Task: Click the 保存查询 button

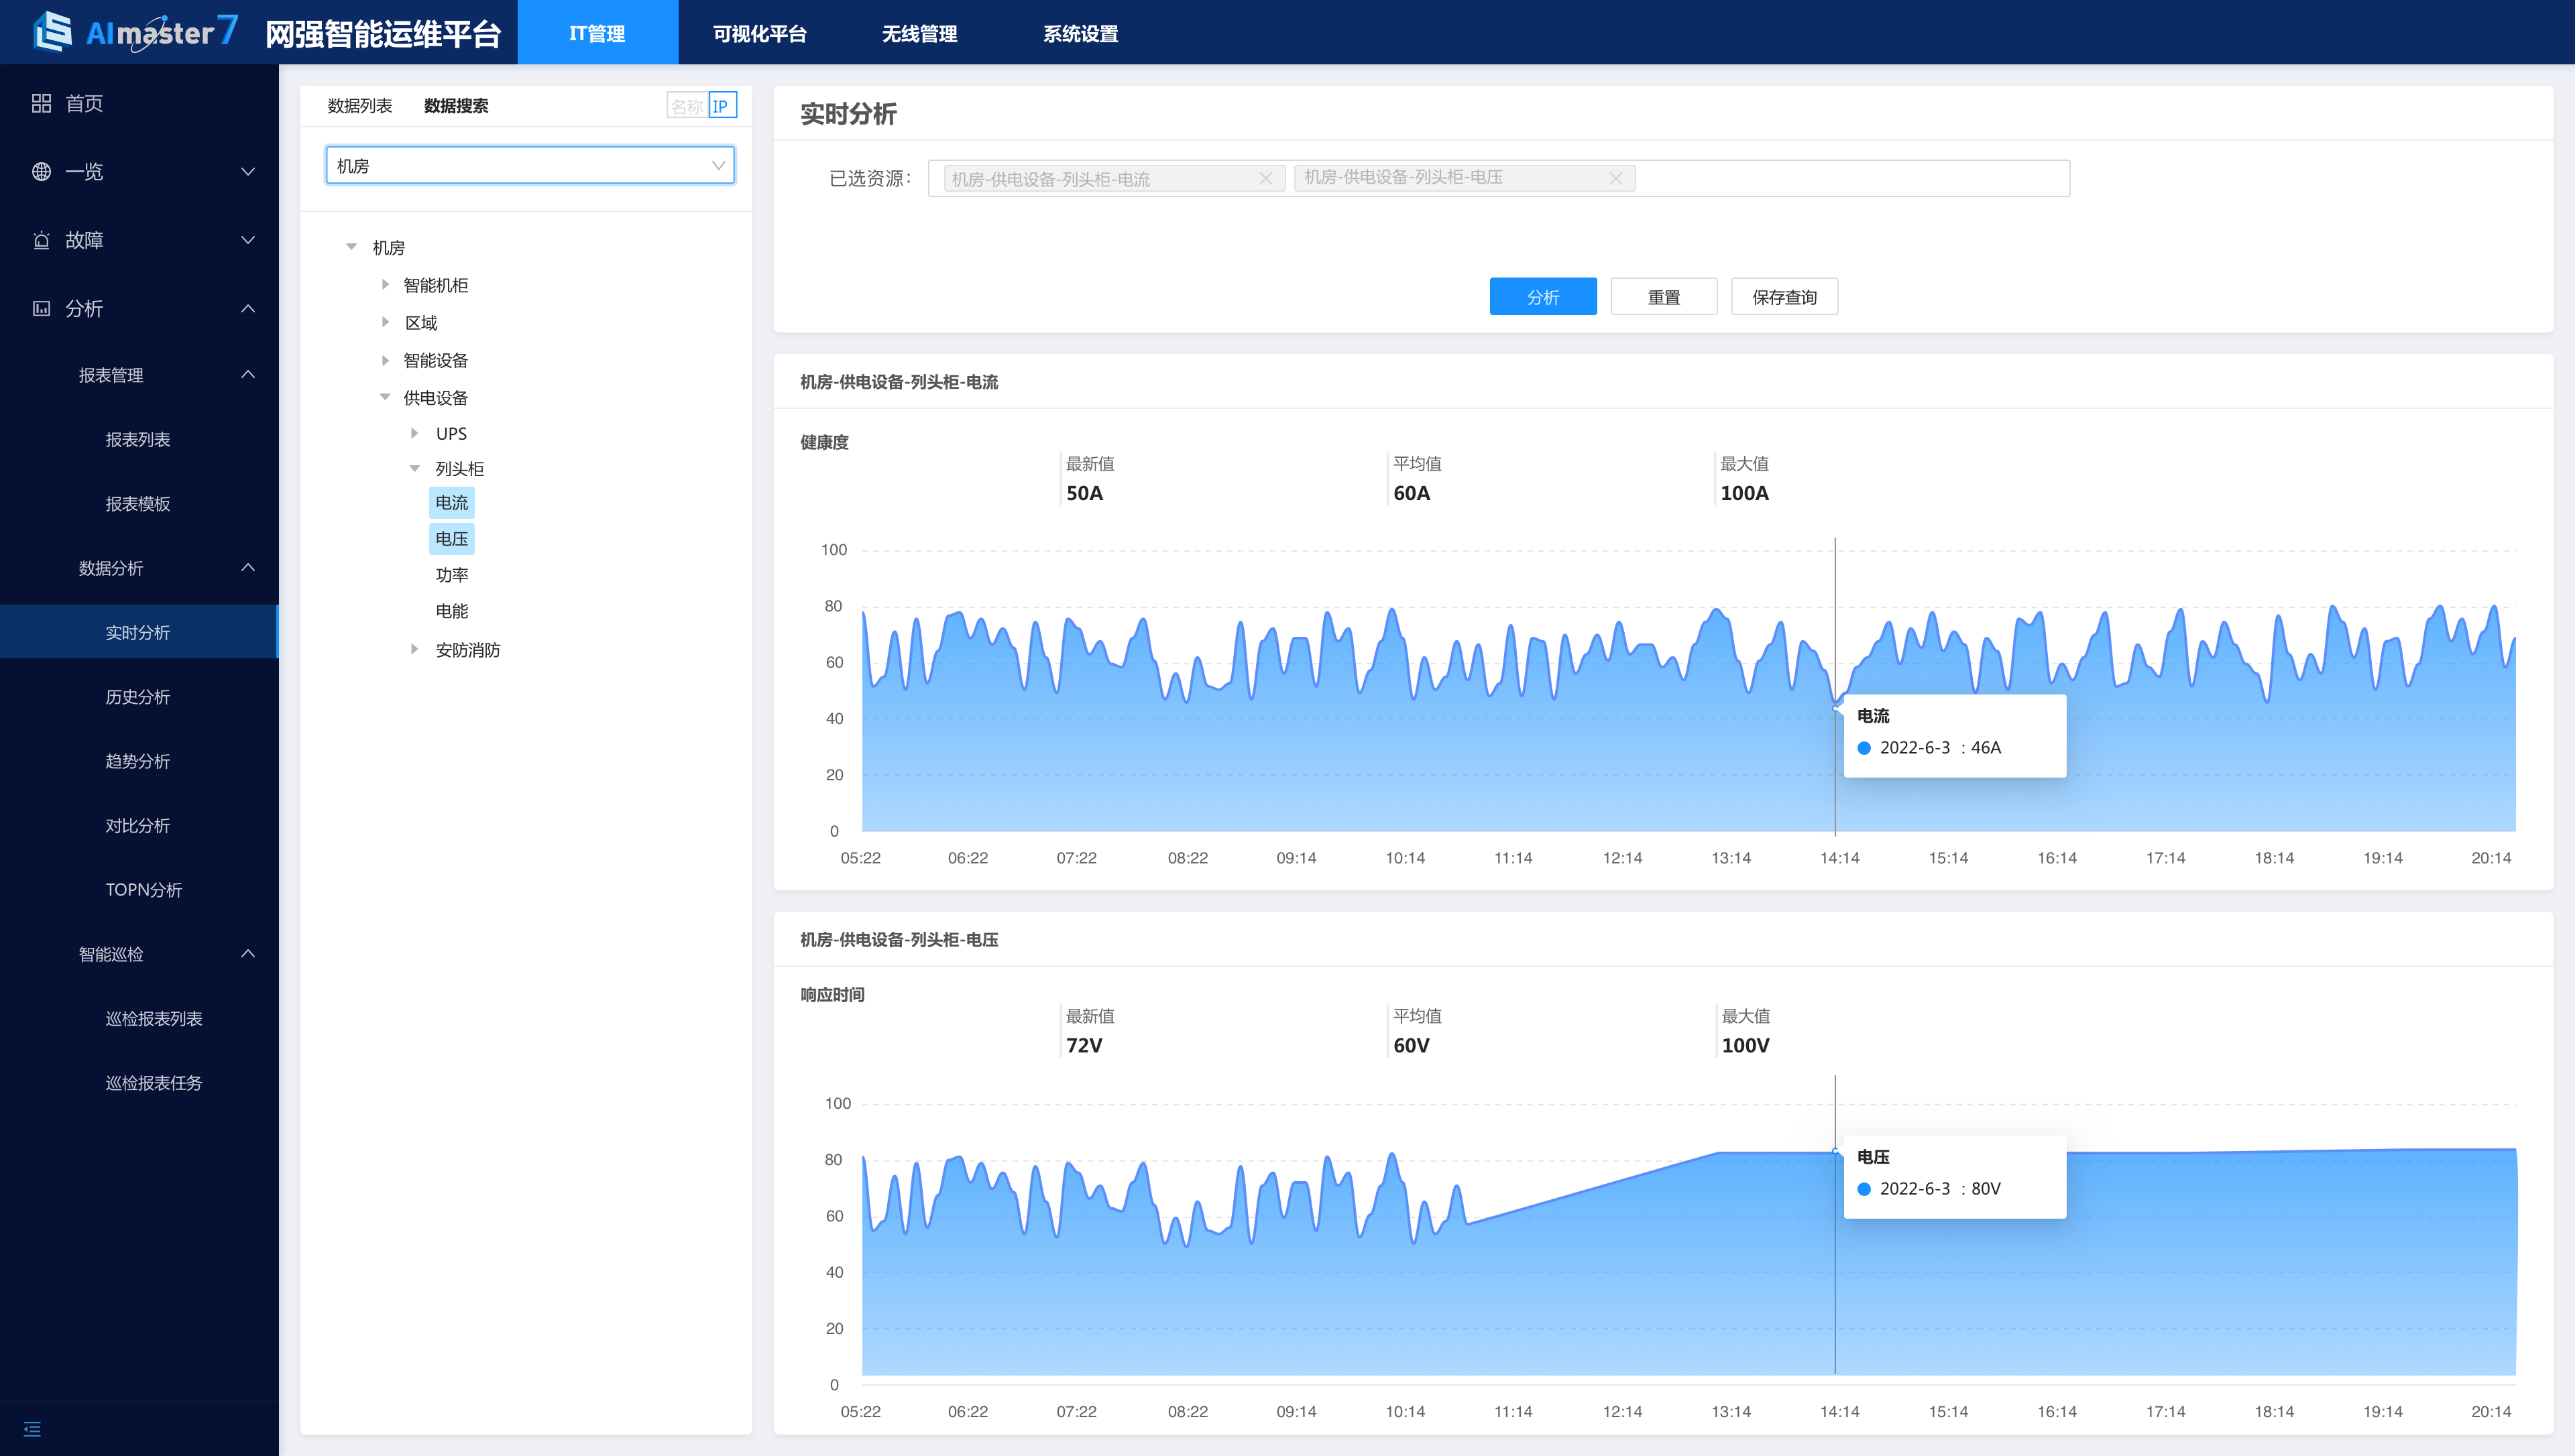Action: click(1785, 297)
